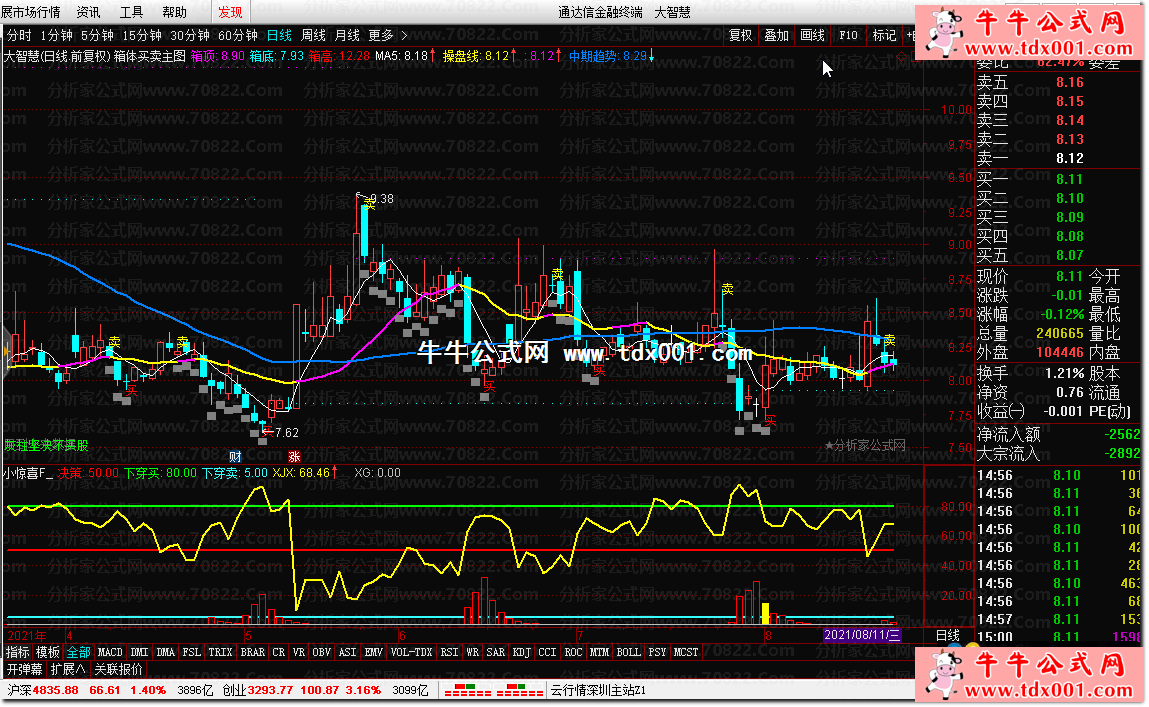1149x707 pixels.
Task: Click the blue 财 marker on the chart
Action: point(234,456)
